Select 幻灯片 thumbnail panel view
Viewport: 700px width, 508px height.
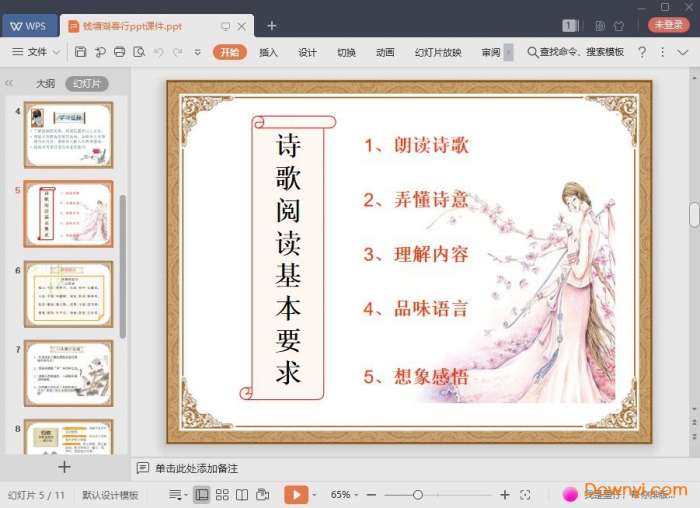pos(87,83)
